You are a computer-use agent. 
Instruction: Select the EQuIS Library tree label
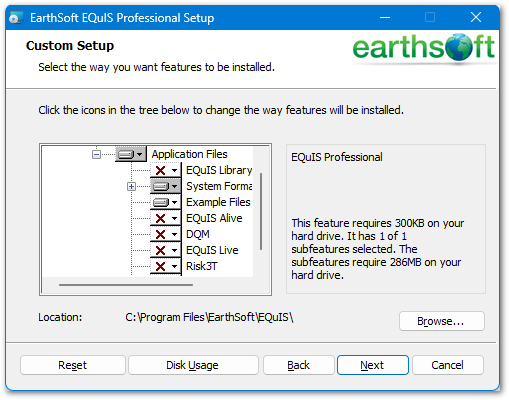point(219,170)
